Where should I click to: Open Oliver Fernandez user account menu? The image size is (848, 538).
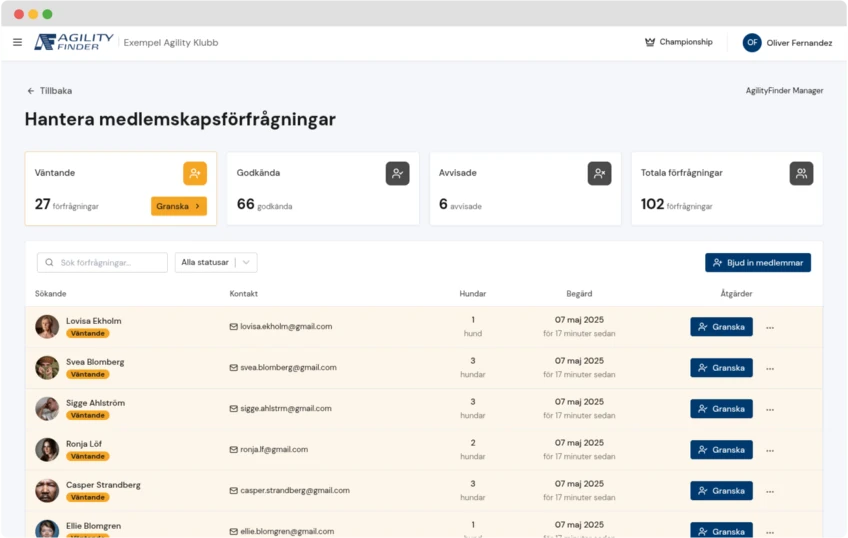coord(787,43)
